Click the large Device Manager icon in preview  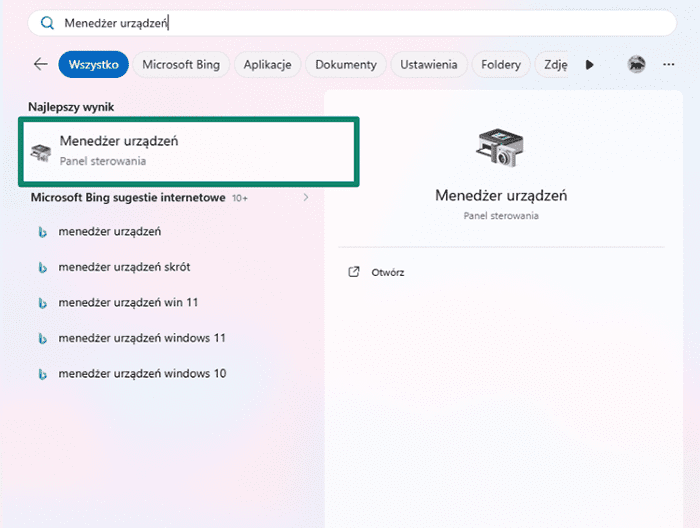coord(501,146)
